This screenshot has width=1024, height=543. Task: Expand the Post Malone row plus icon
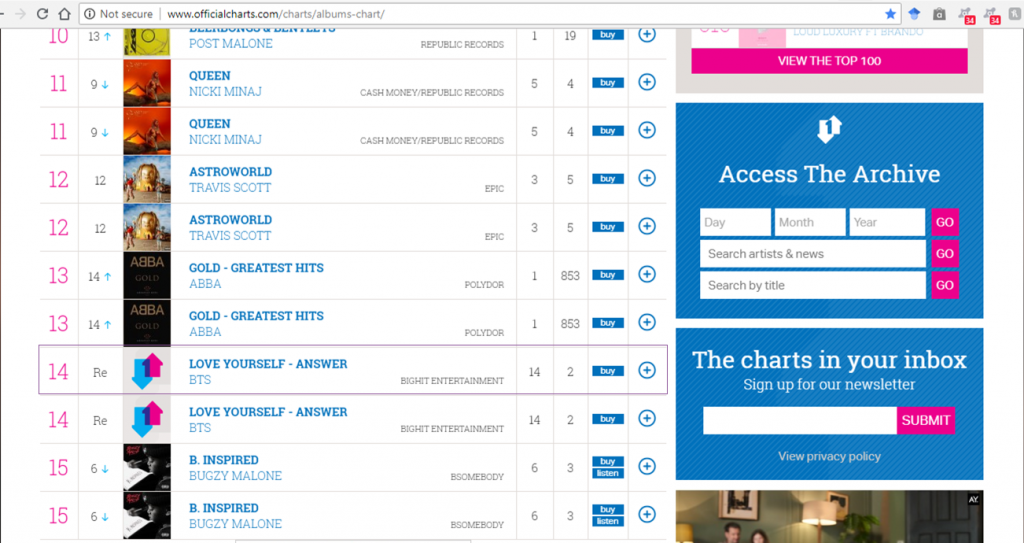click(x=647, y=35)
